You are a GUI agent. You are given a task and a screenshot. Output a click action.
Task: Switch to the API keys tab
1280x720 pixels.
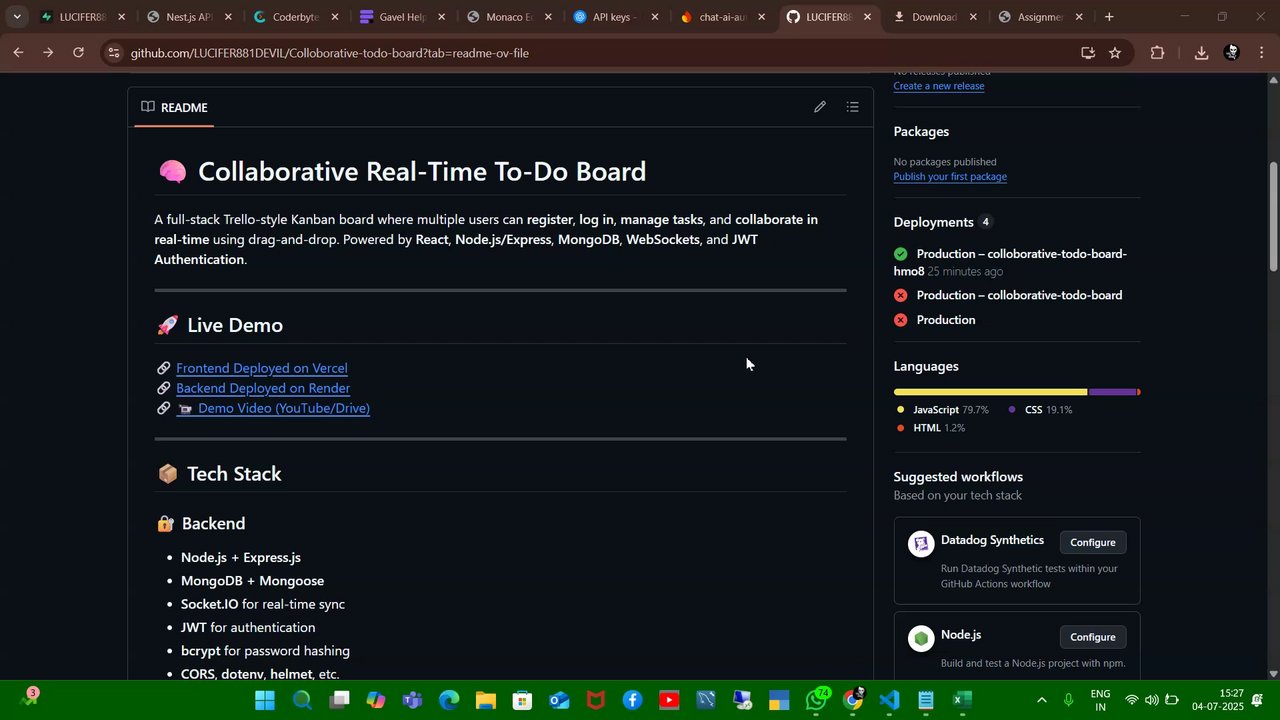click(616, 17)
